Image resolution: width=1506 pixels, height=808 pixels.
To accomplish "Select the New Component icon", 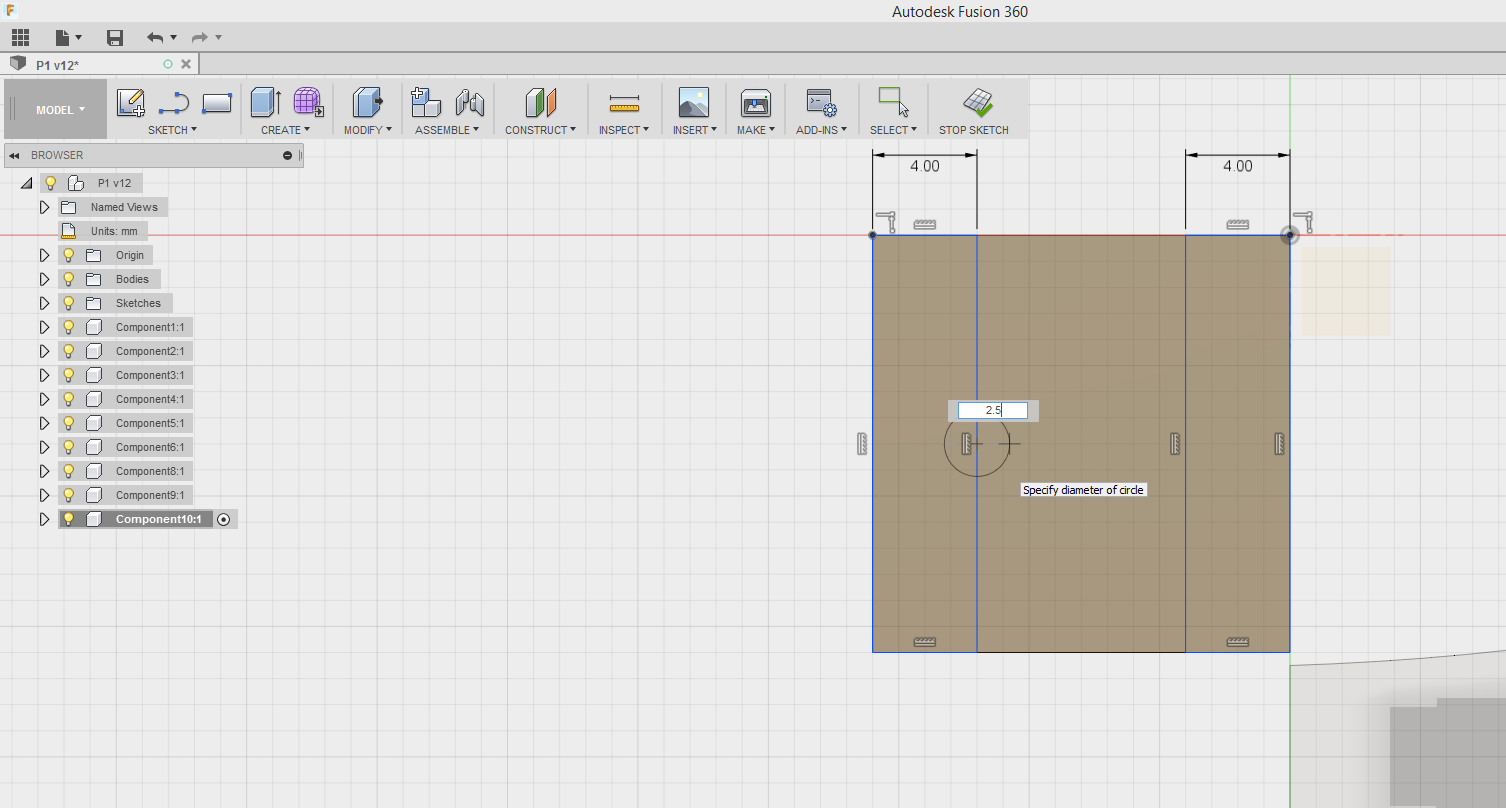I will 426,102.
